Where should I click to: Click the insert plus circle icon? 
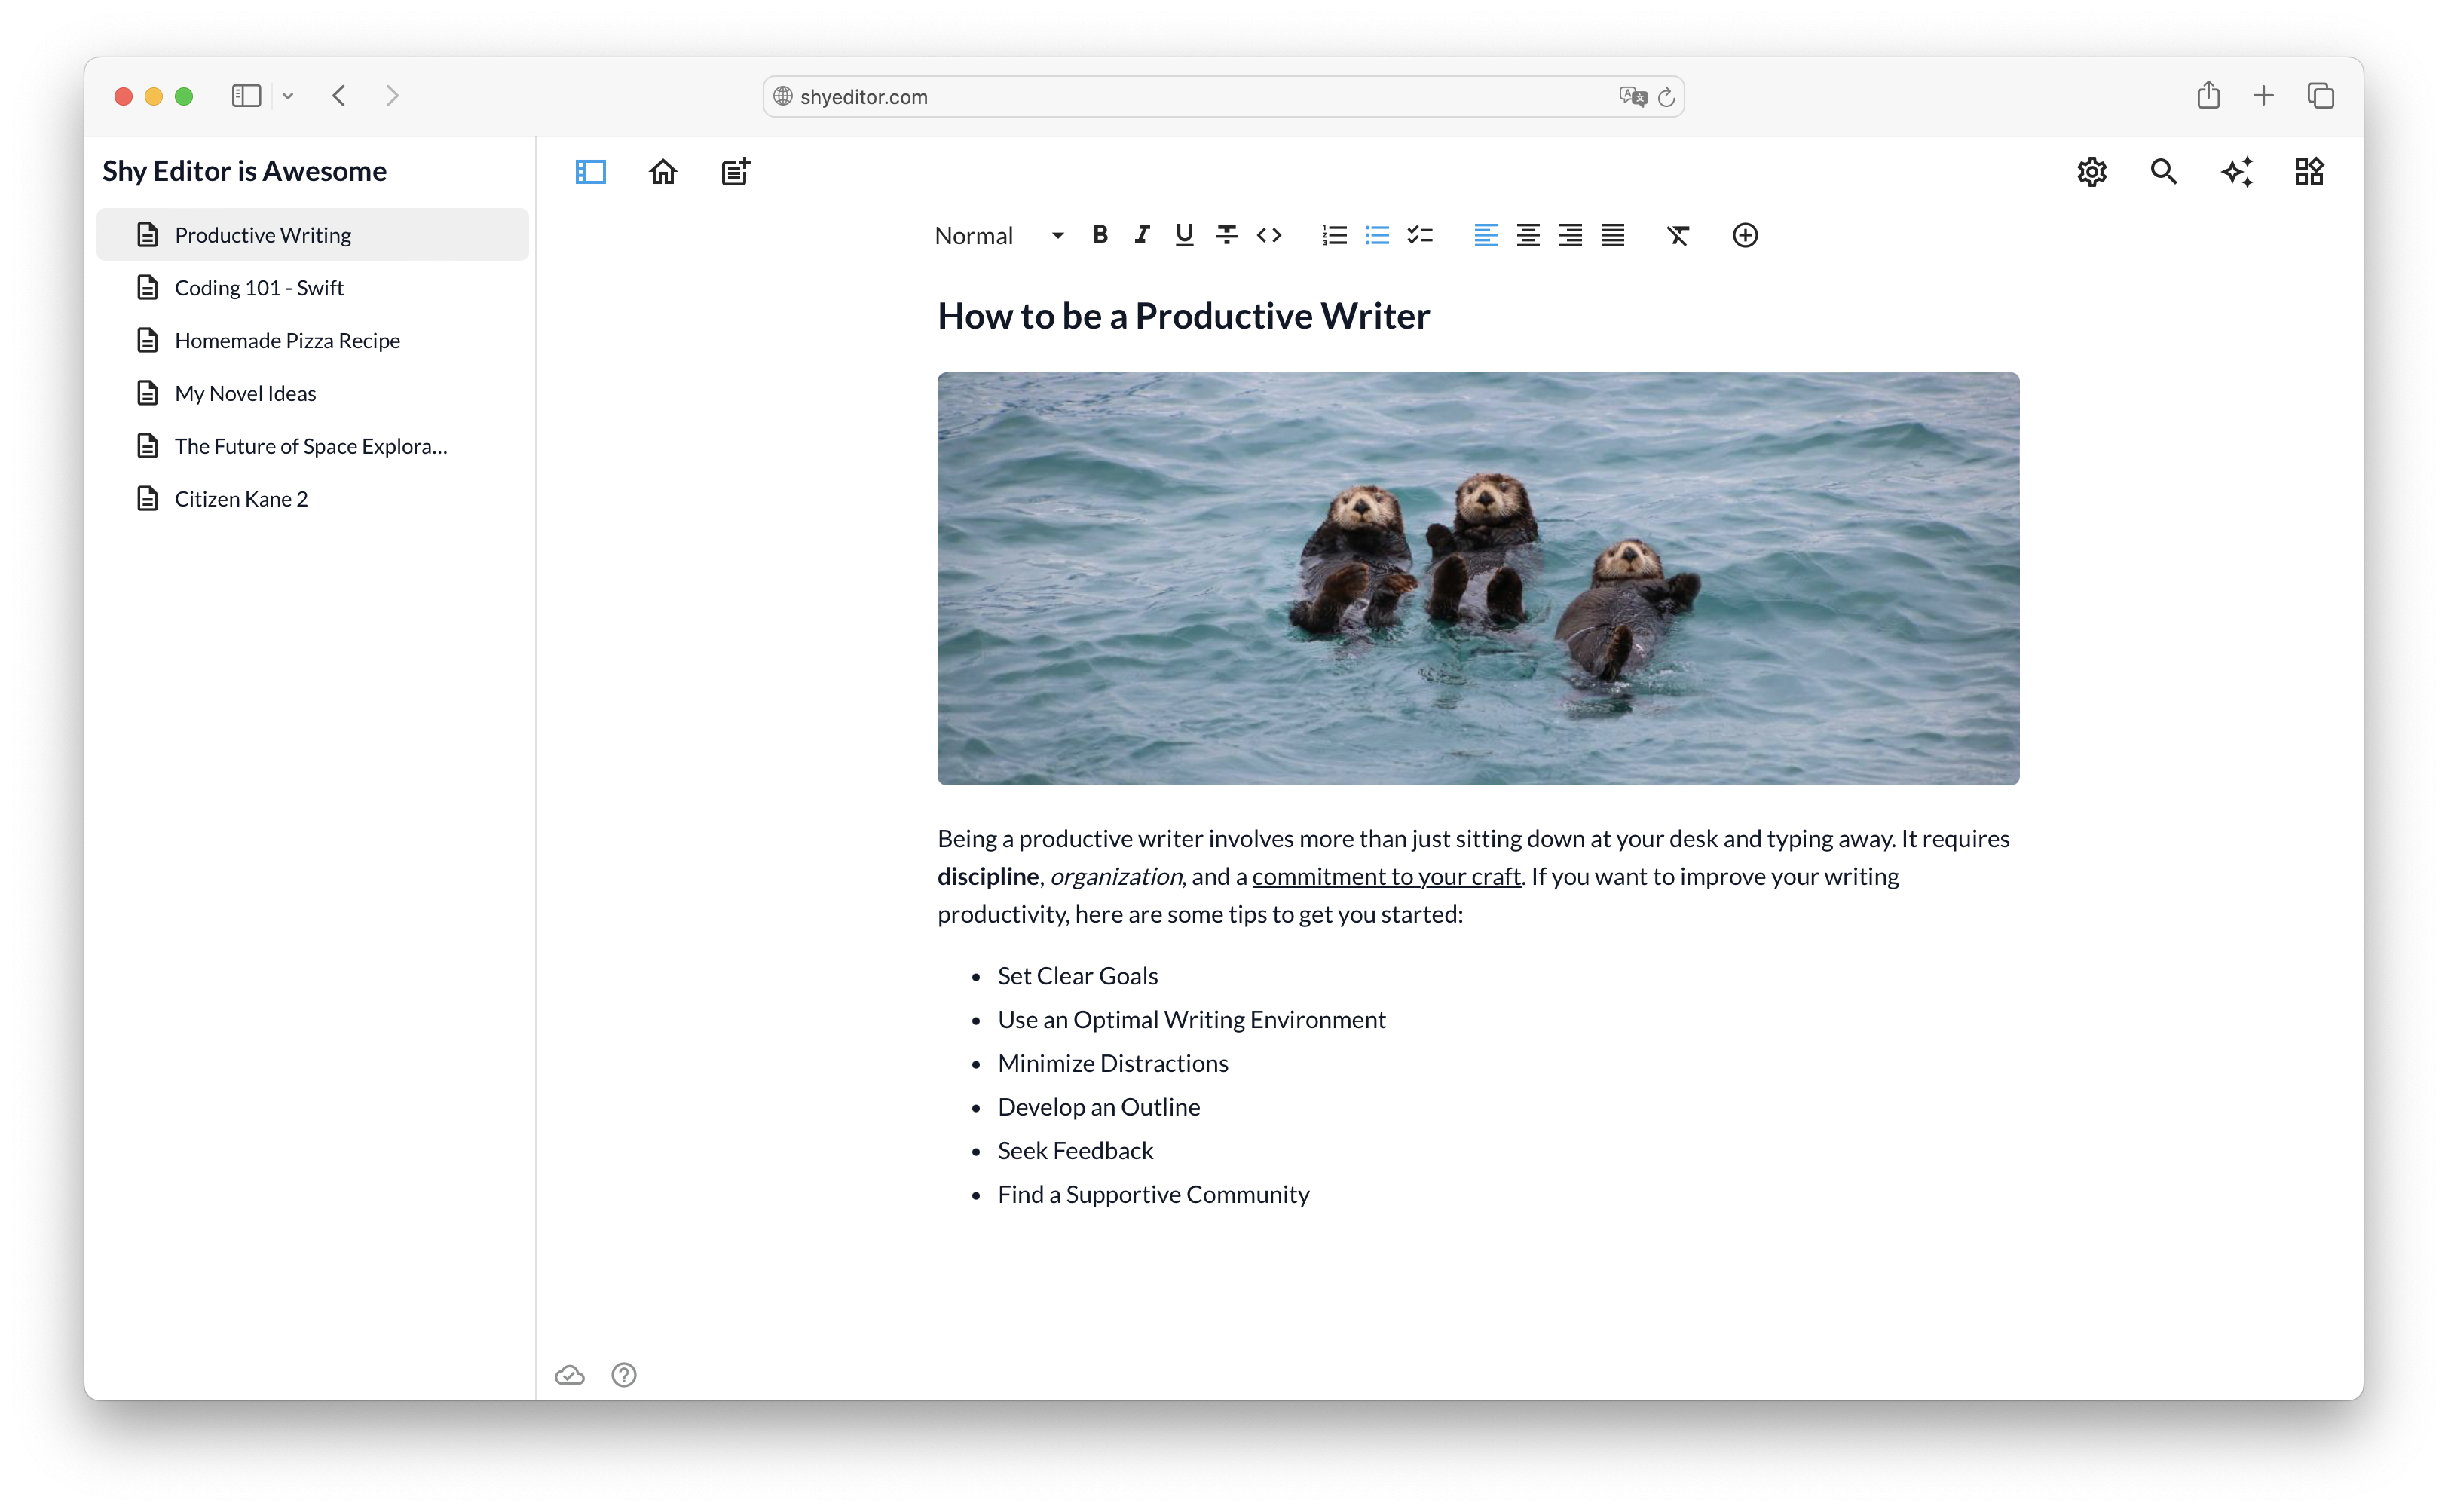coord(1745,235)
